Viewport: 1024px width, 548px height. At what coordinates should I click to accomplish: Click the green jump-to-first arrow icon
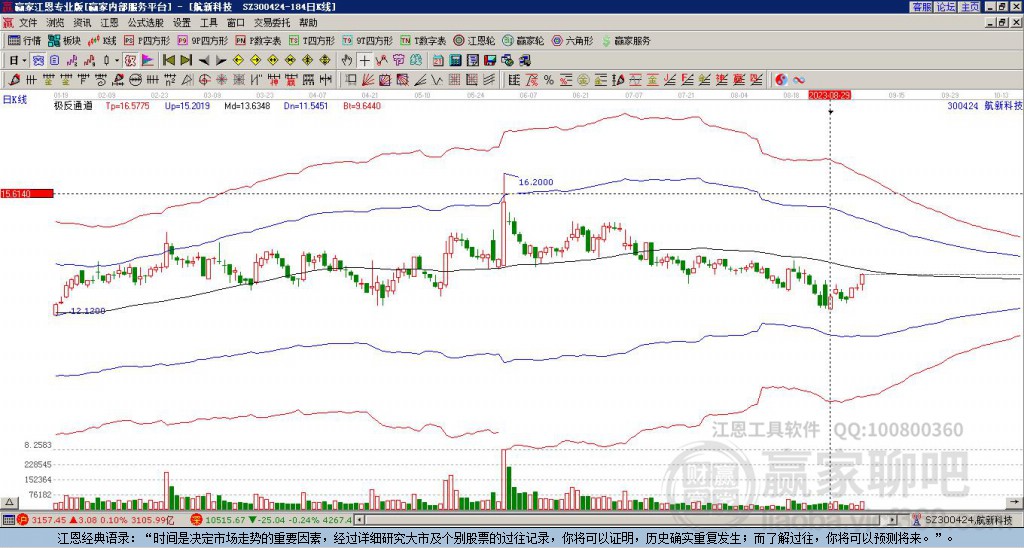point(169,61)
